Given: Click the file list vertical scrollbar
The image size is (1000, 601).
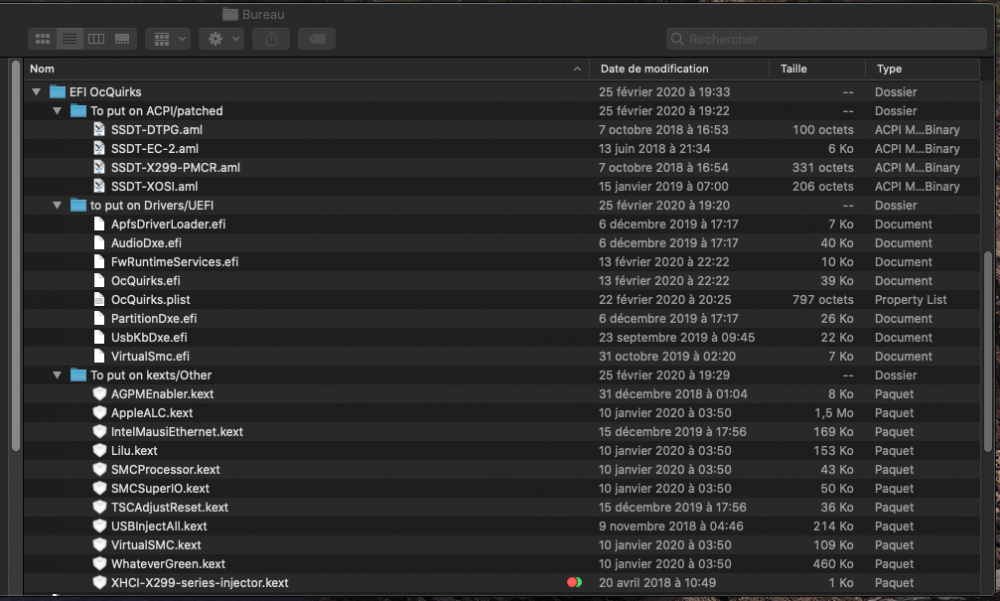Looking at the screenshot, I should click(x=988, y=351).
